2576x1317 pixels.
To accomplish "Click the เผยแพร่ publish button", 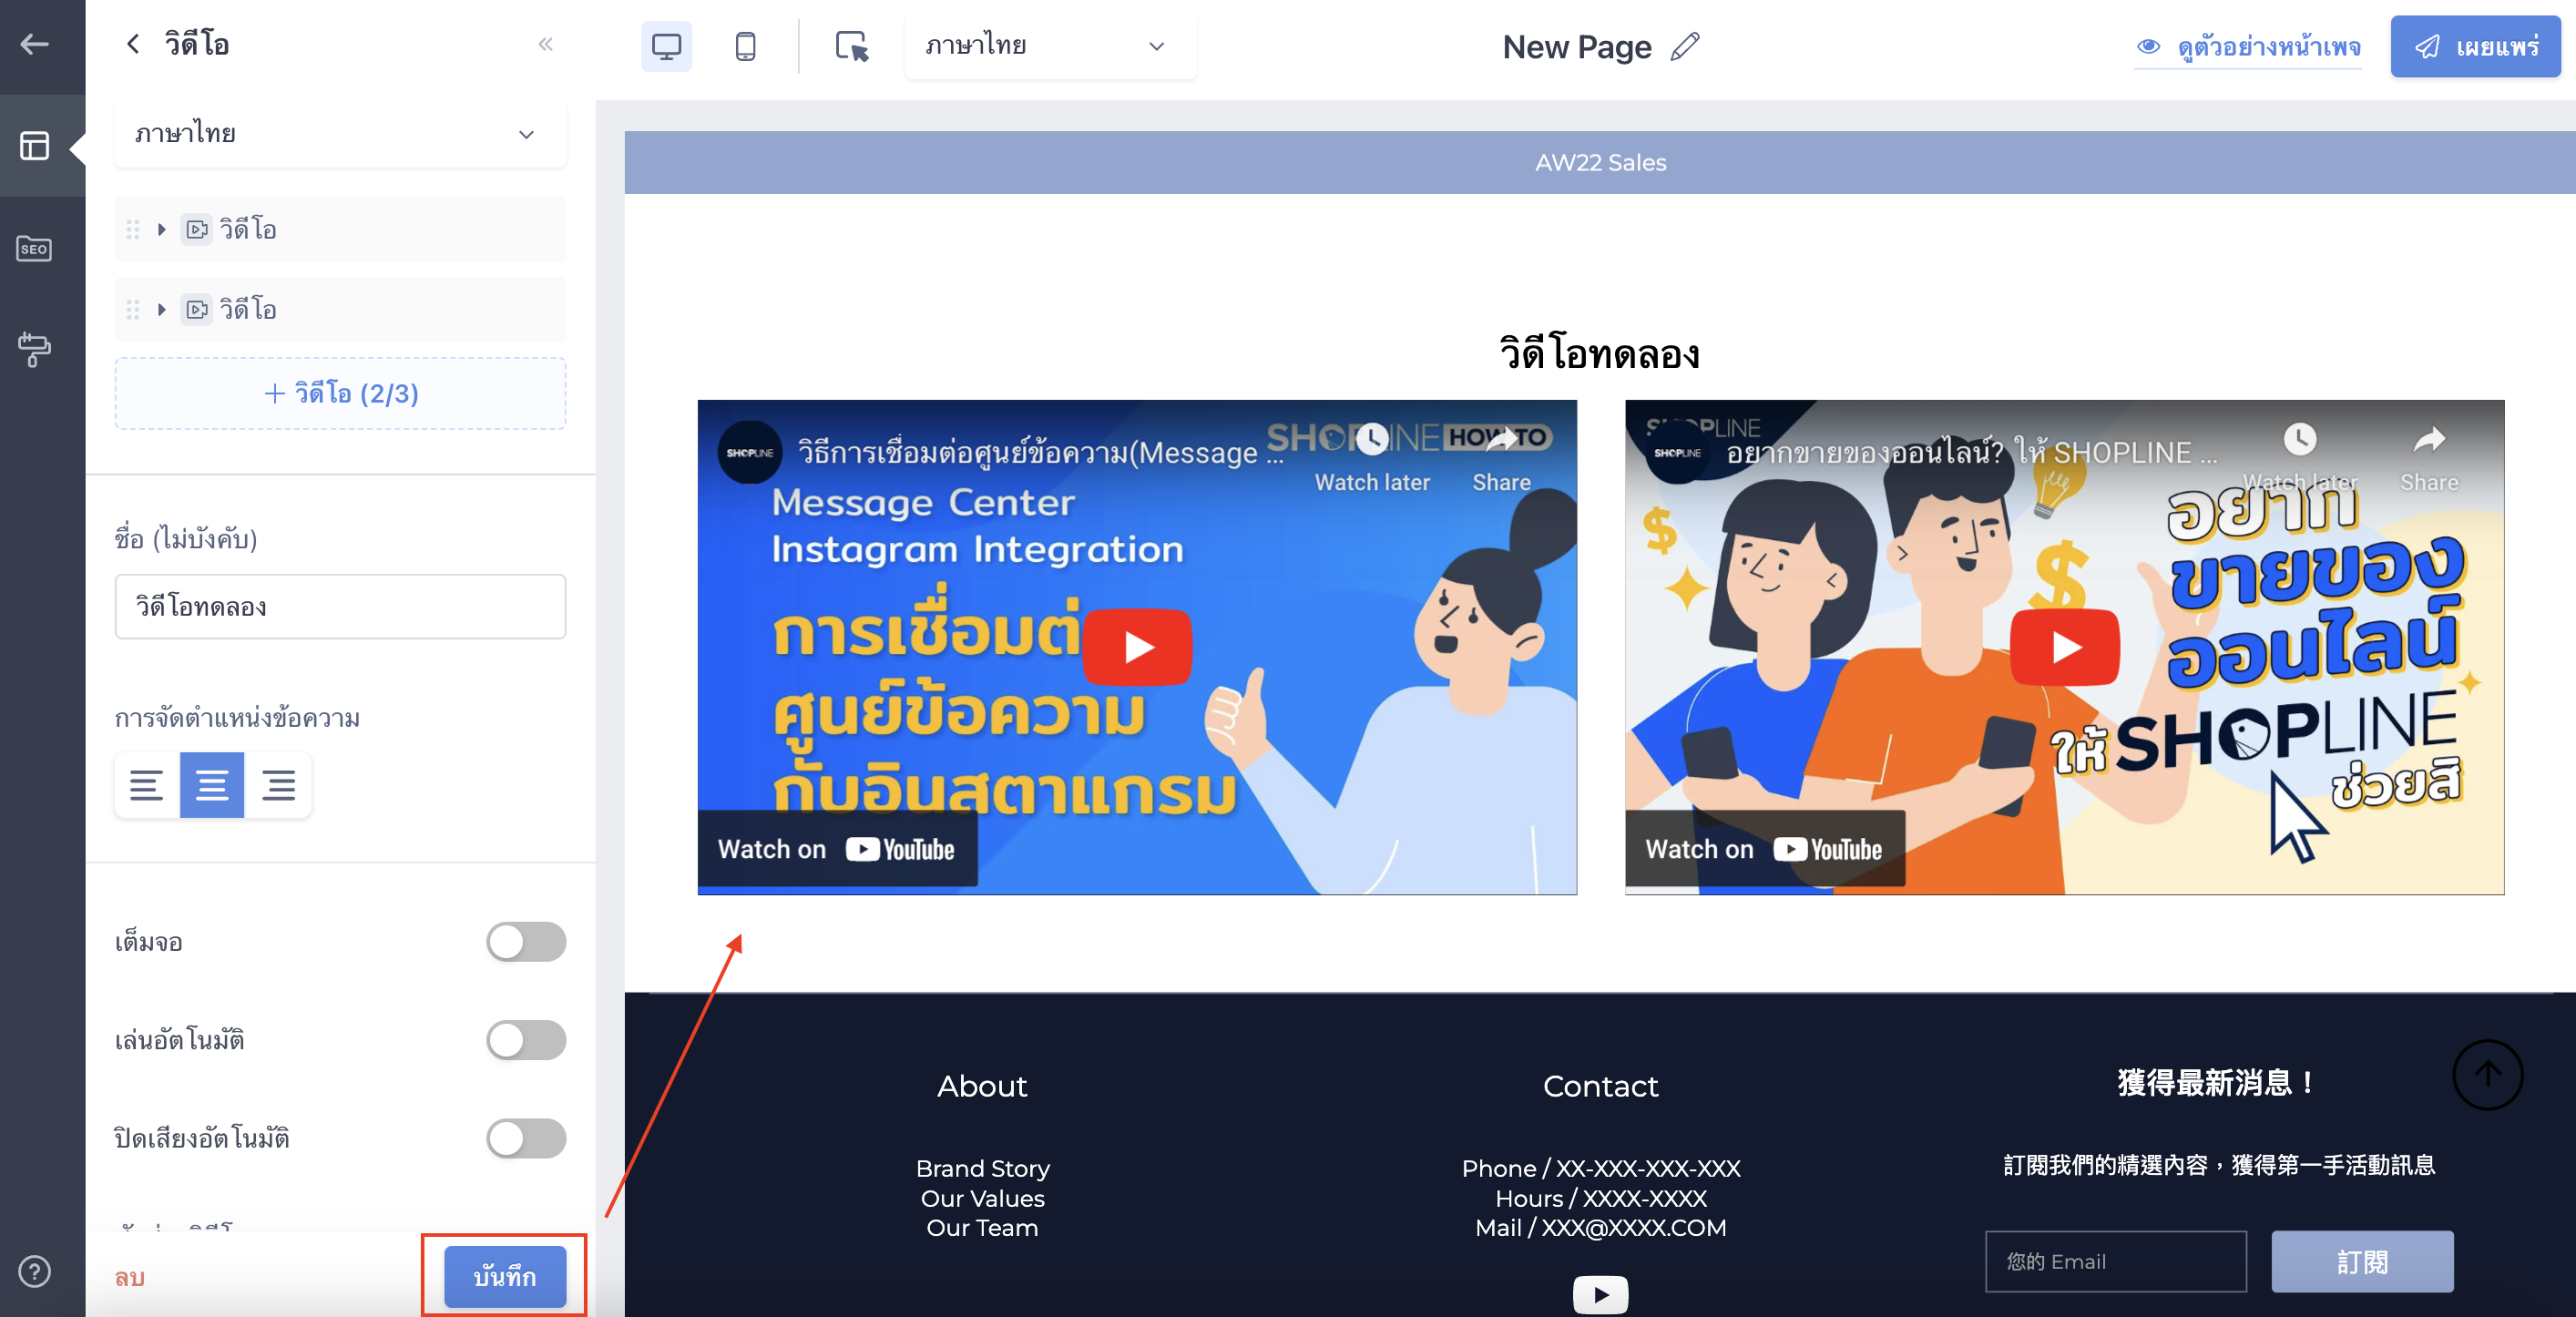I will tap(2475, 46).
